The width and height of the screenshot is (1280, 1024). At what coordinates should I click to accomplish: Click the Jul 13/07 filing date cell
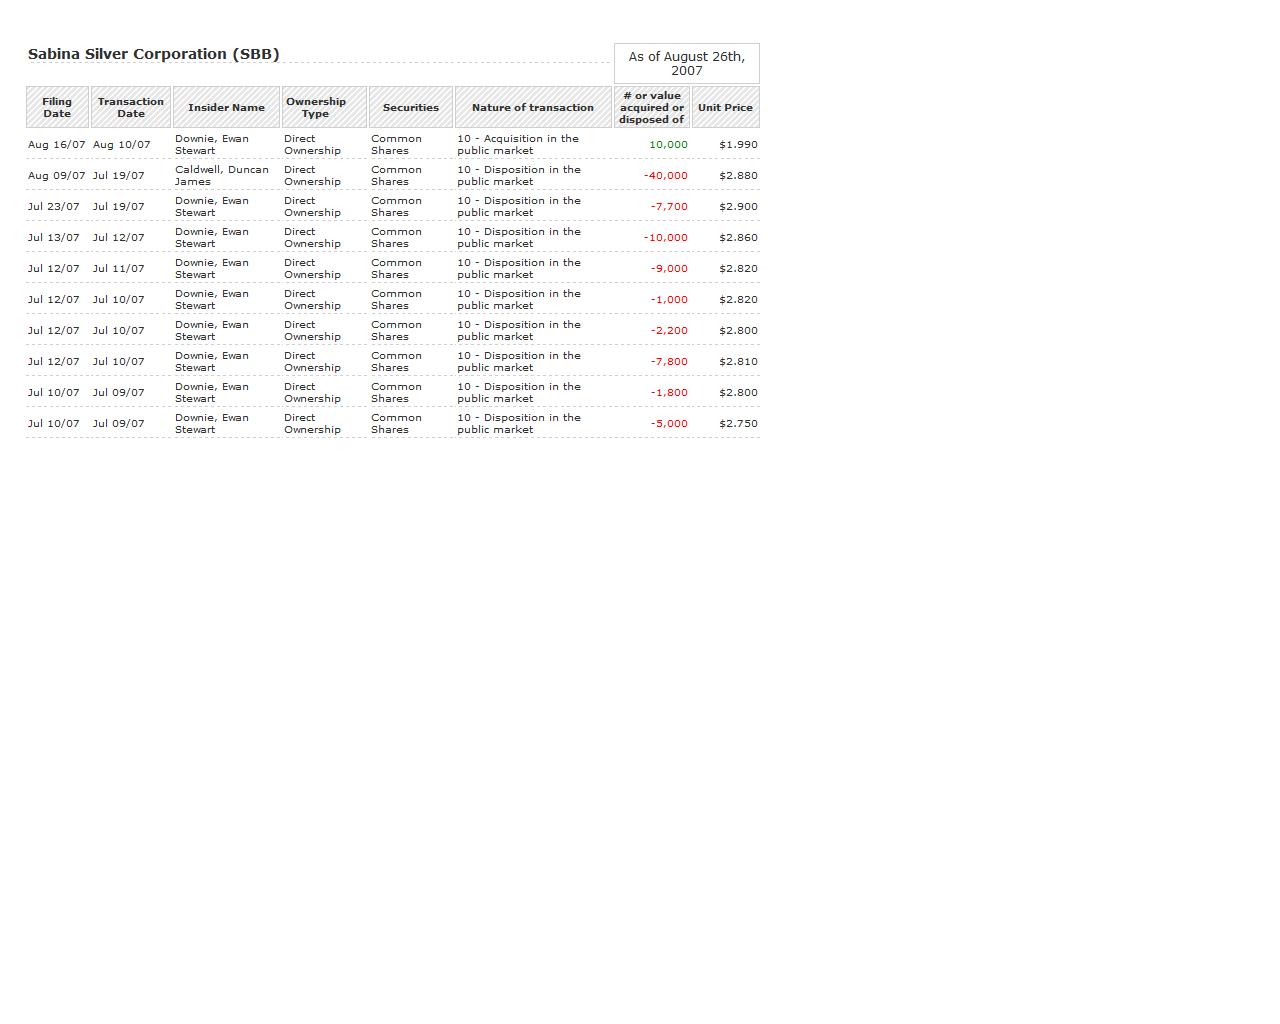(x=54, y=238)
